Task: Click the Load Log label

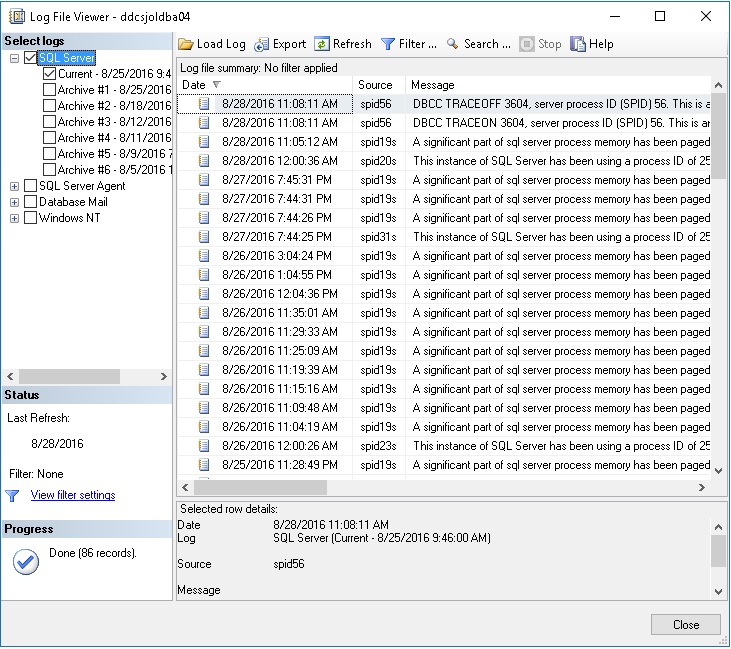Action: click(x=221, y=44)
